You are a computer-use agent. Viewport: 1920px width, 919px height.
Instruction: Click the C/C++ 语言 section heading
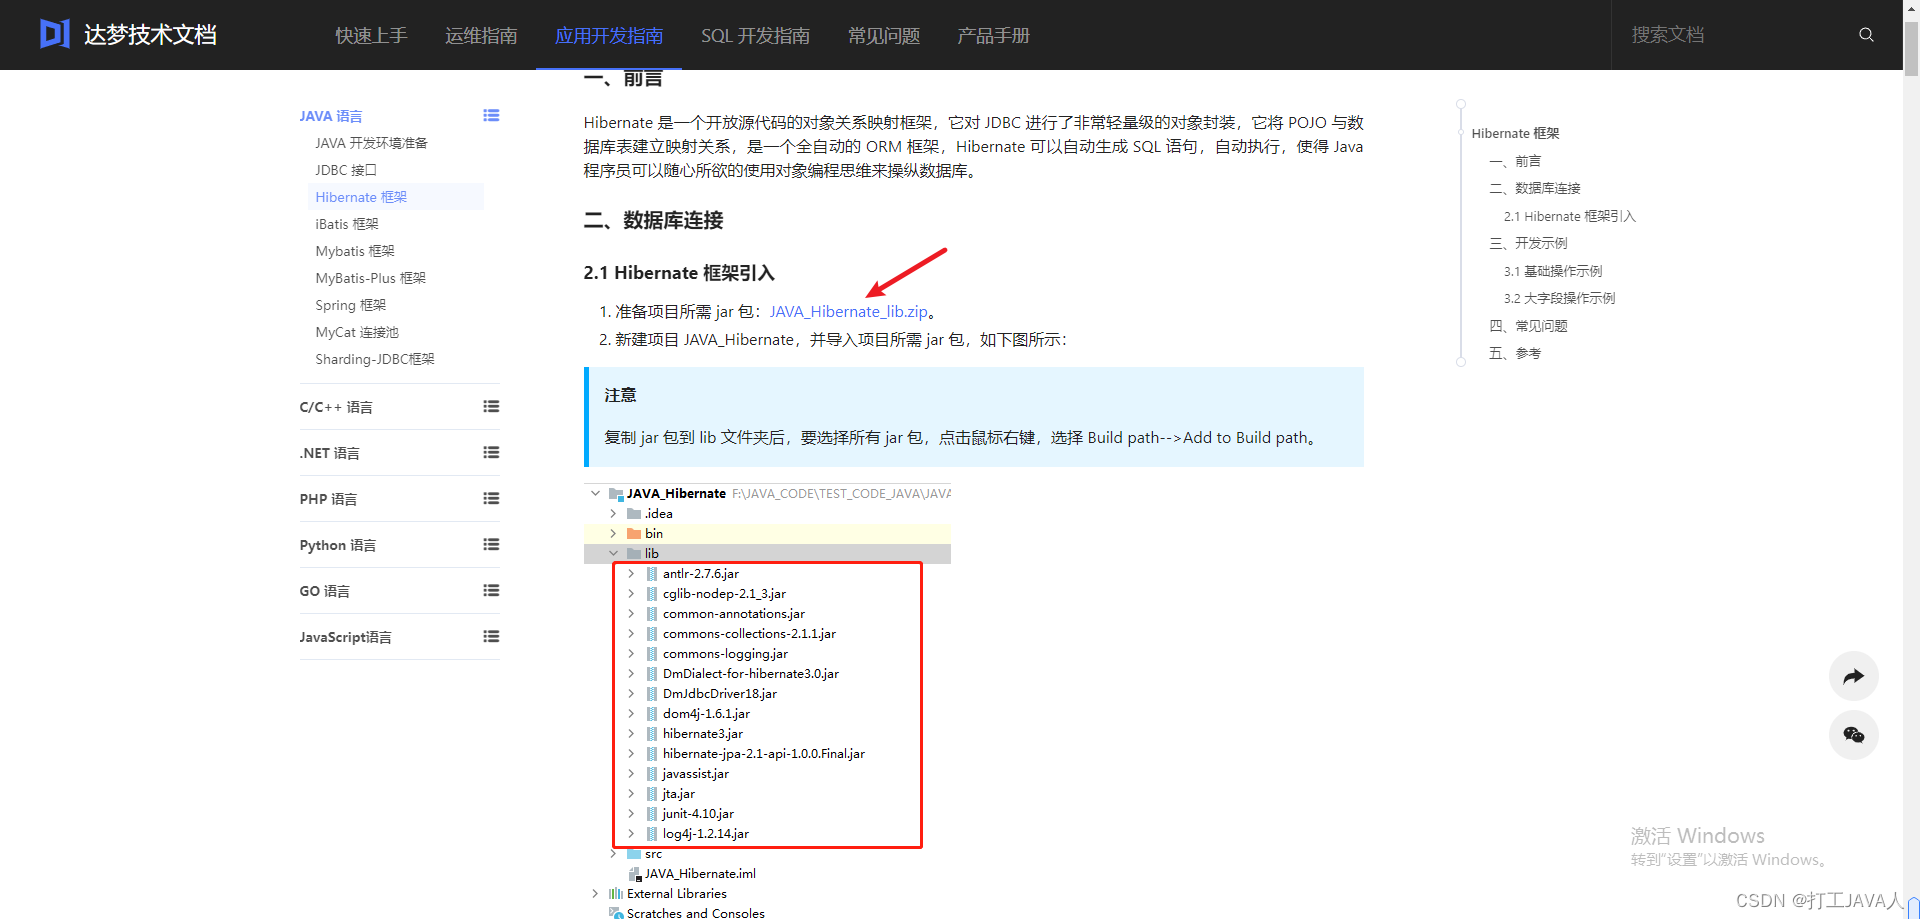click(x=336, y=407)
